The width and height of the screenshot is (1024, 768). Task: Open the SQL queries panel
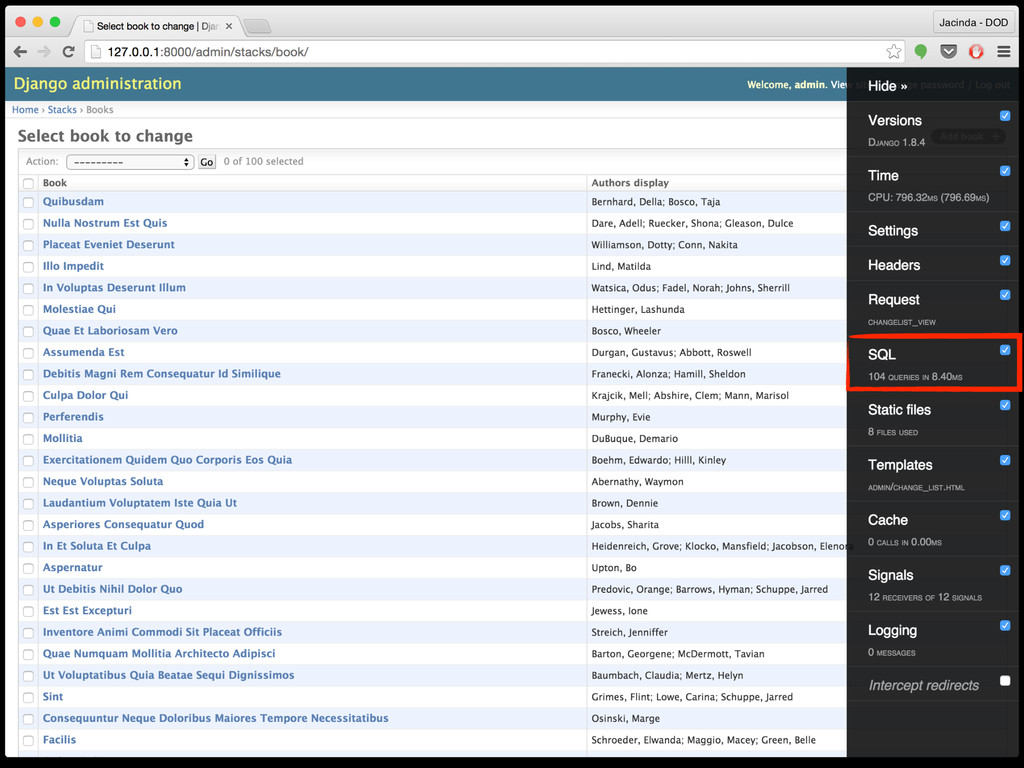point(882,355)
